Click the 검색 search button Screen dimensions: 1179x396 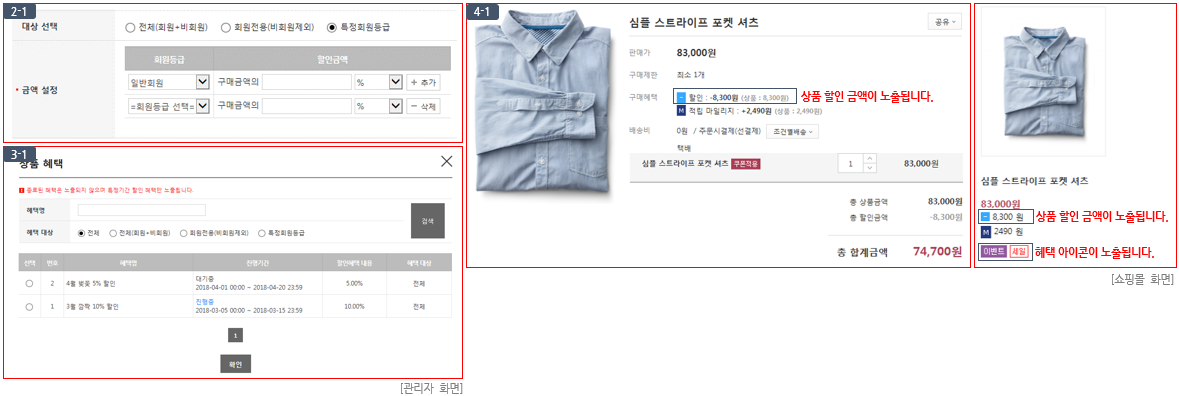coord(428,221)
